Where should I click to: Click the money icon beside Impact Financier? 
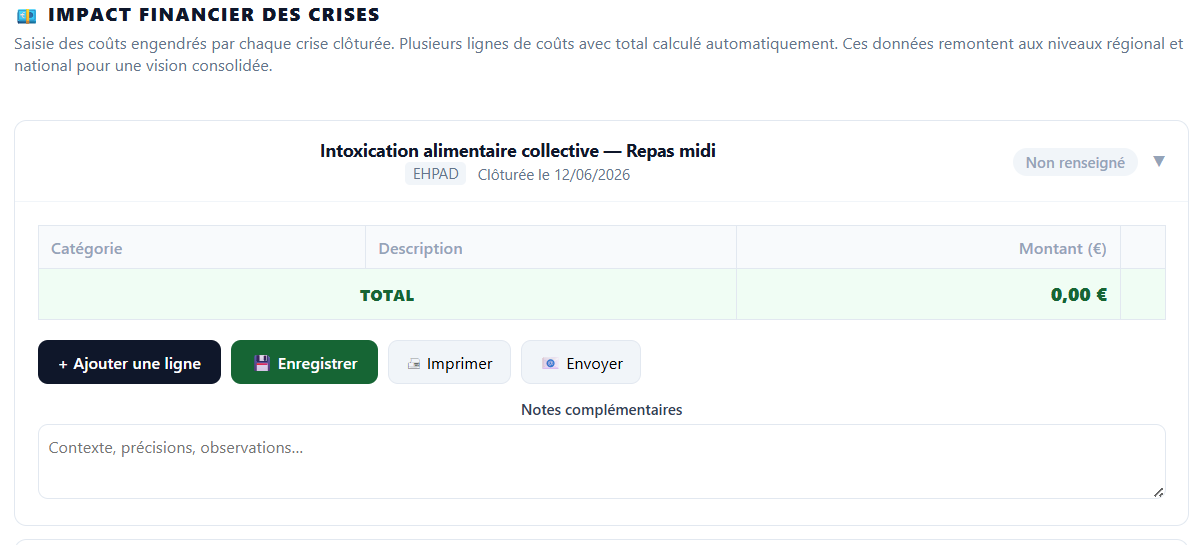tap(27, 15)
